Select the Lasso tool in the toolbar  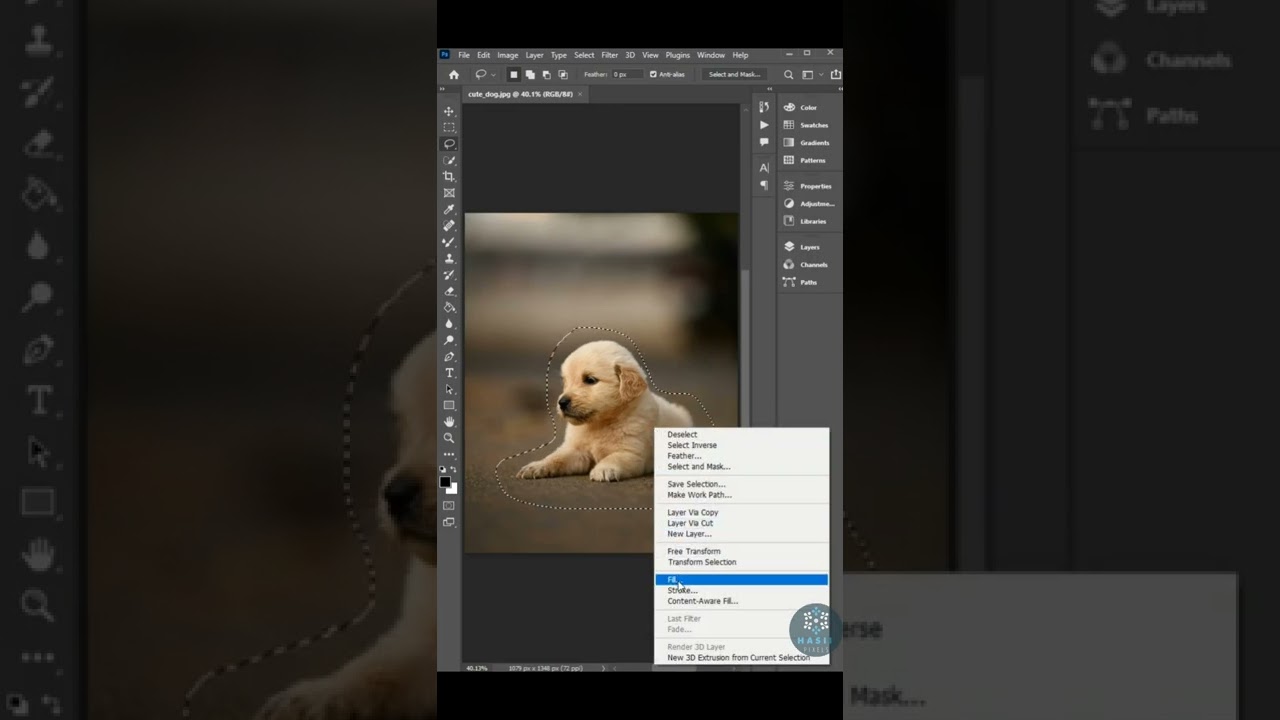[449, 144]
